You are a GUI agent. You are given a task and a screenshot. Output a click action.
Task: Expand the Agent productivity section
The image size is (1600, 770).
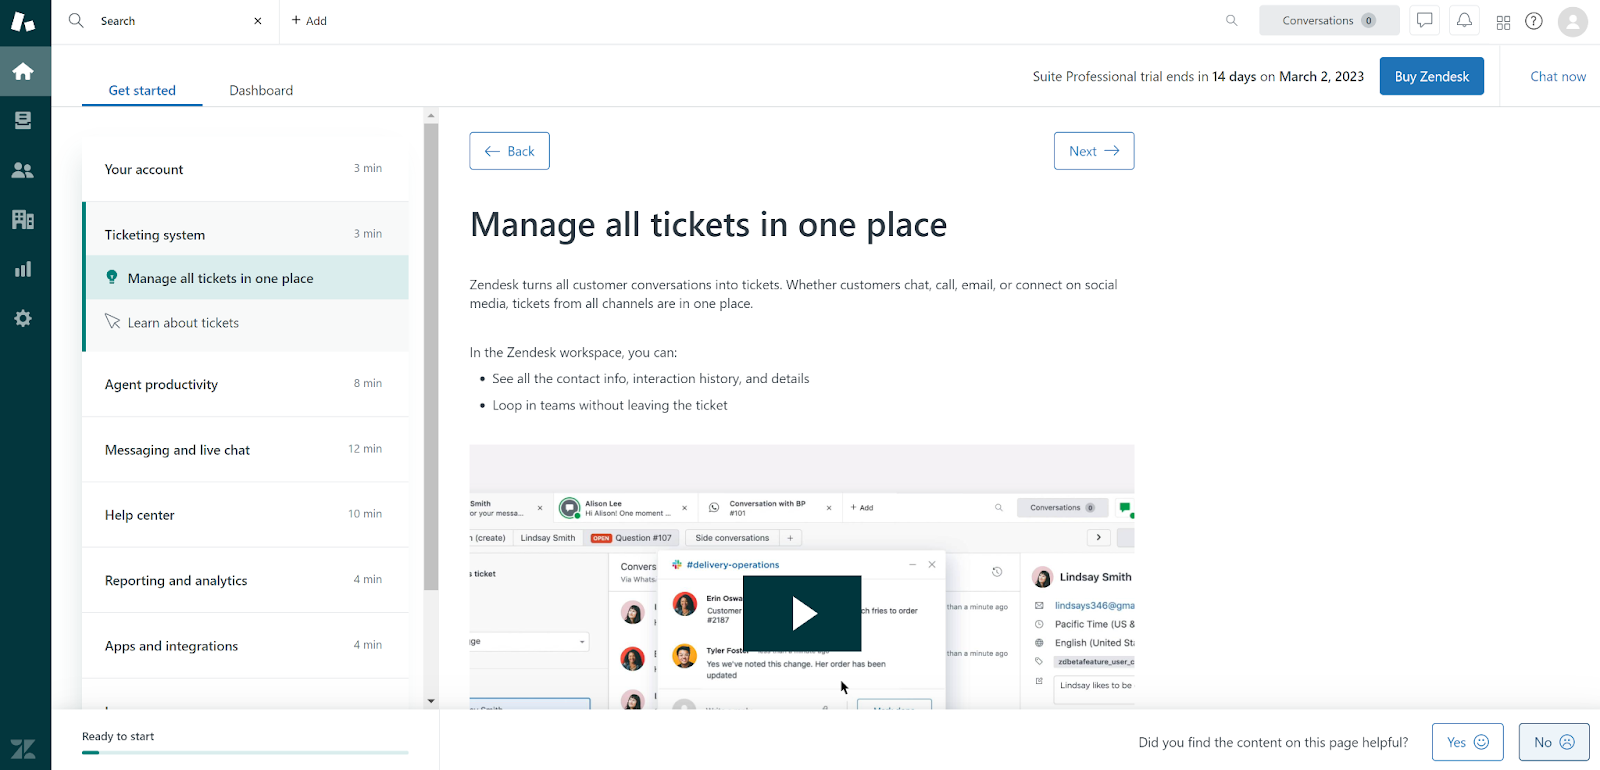(245, 384)
